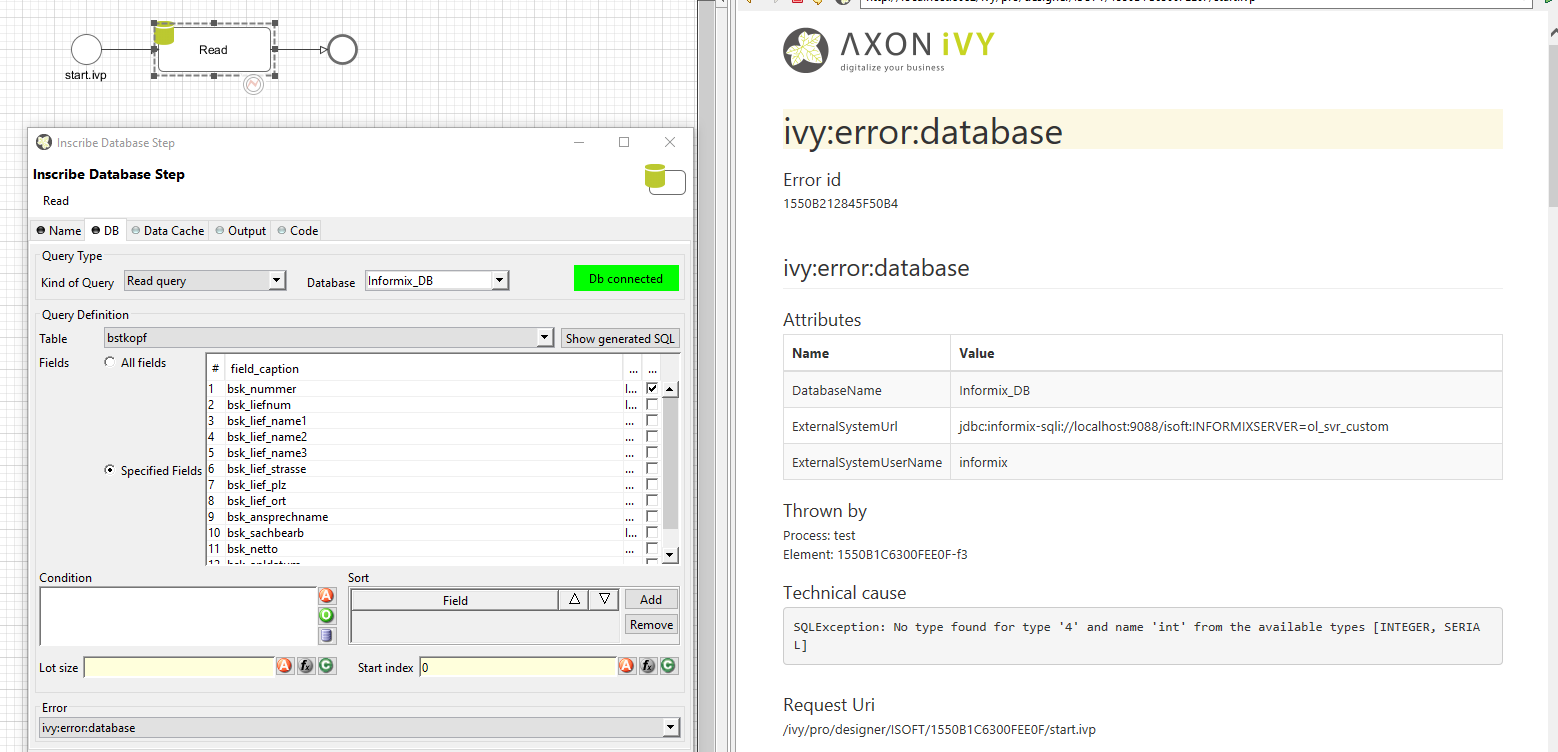The image size is (1558, 752).
Task: Click green C icon next to Start index
Action: 668,666
